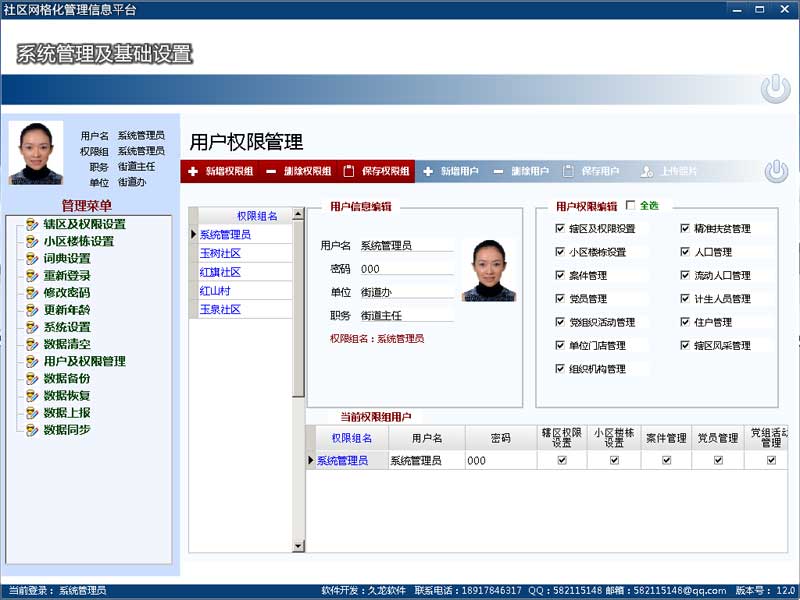Open 数据备份 text in management menu
The height and width of the screenshot is (600, 800).
(x=67, y=378)
